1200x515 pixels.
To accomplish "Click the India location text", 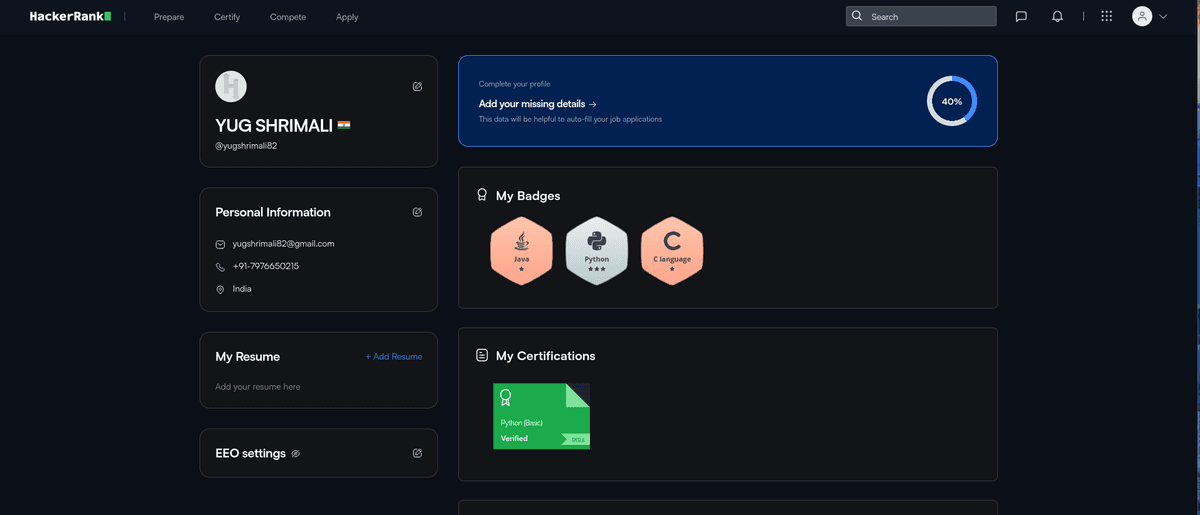I will coord(242,289).
